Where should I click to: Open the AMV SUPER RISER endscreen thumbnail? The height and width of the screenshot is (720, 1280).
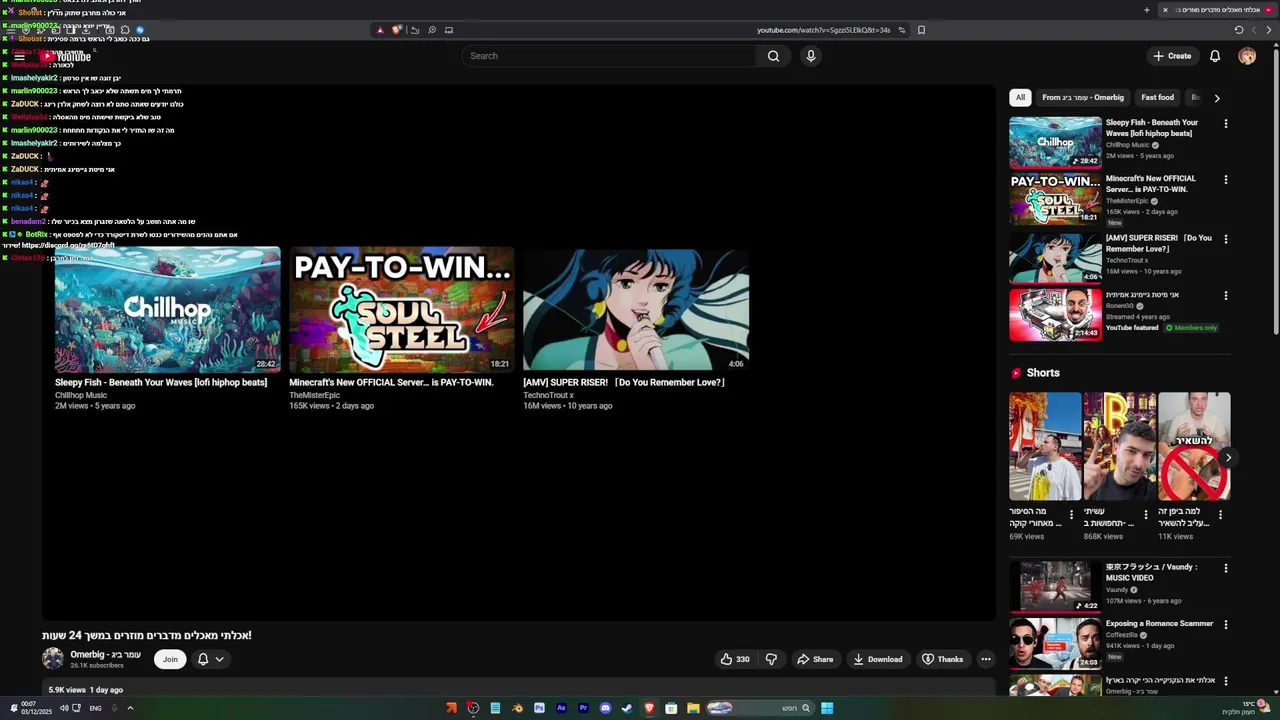coord(636,309)
